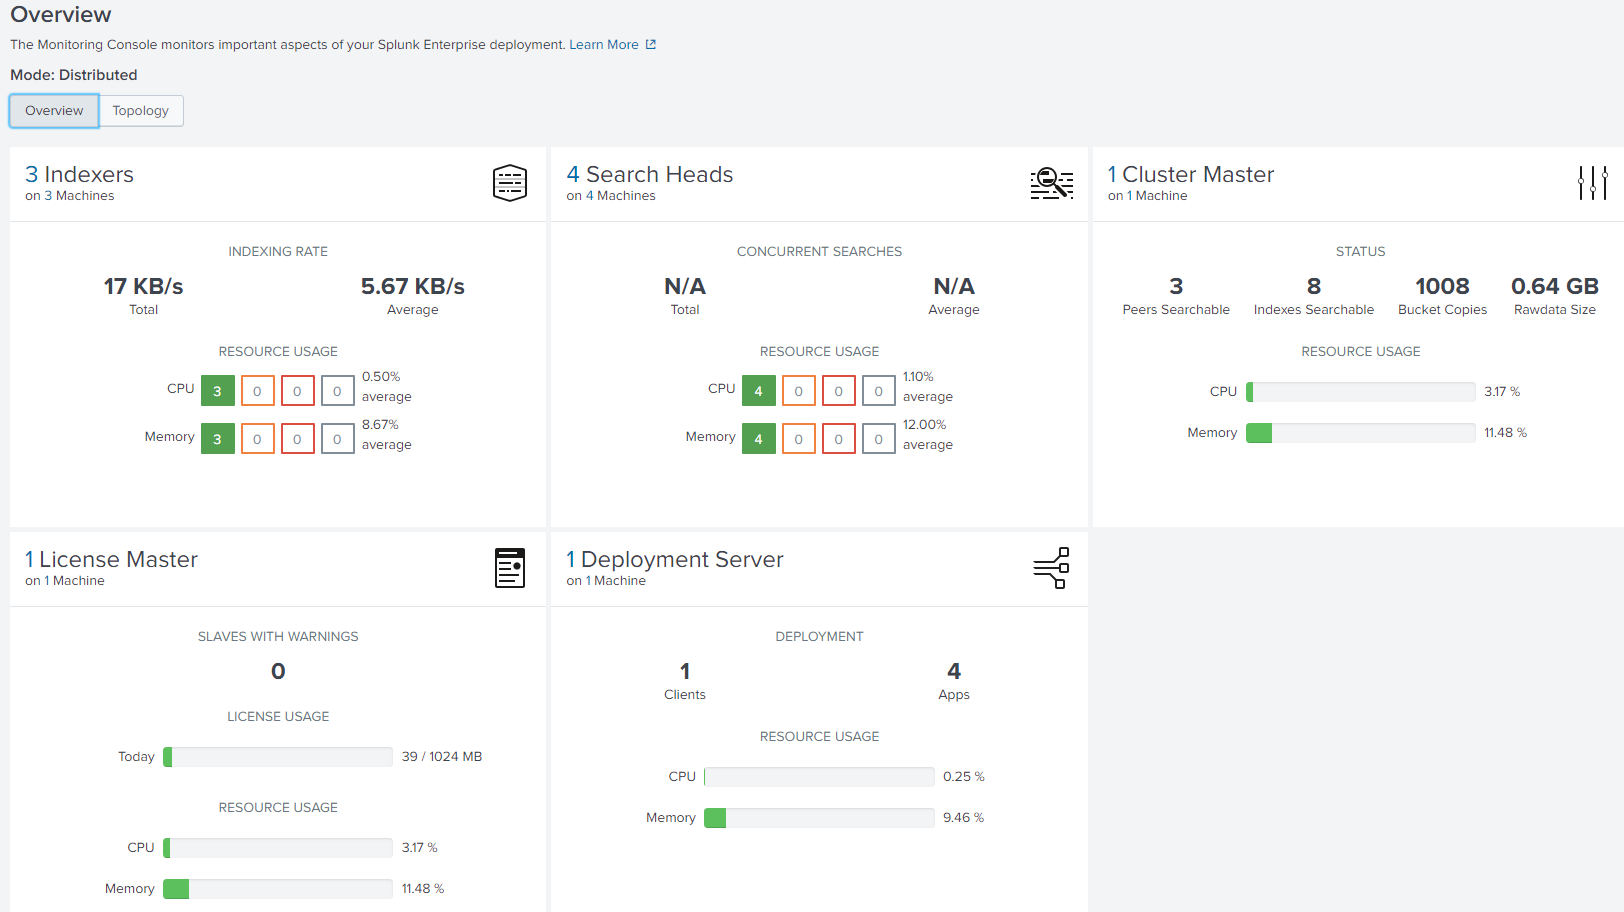Click the 3 Peers Searchable value
This screenshot has width=1624, height=912.
tap(1176, 287)
